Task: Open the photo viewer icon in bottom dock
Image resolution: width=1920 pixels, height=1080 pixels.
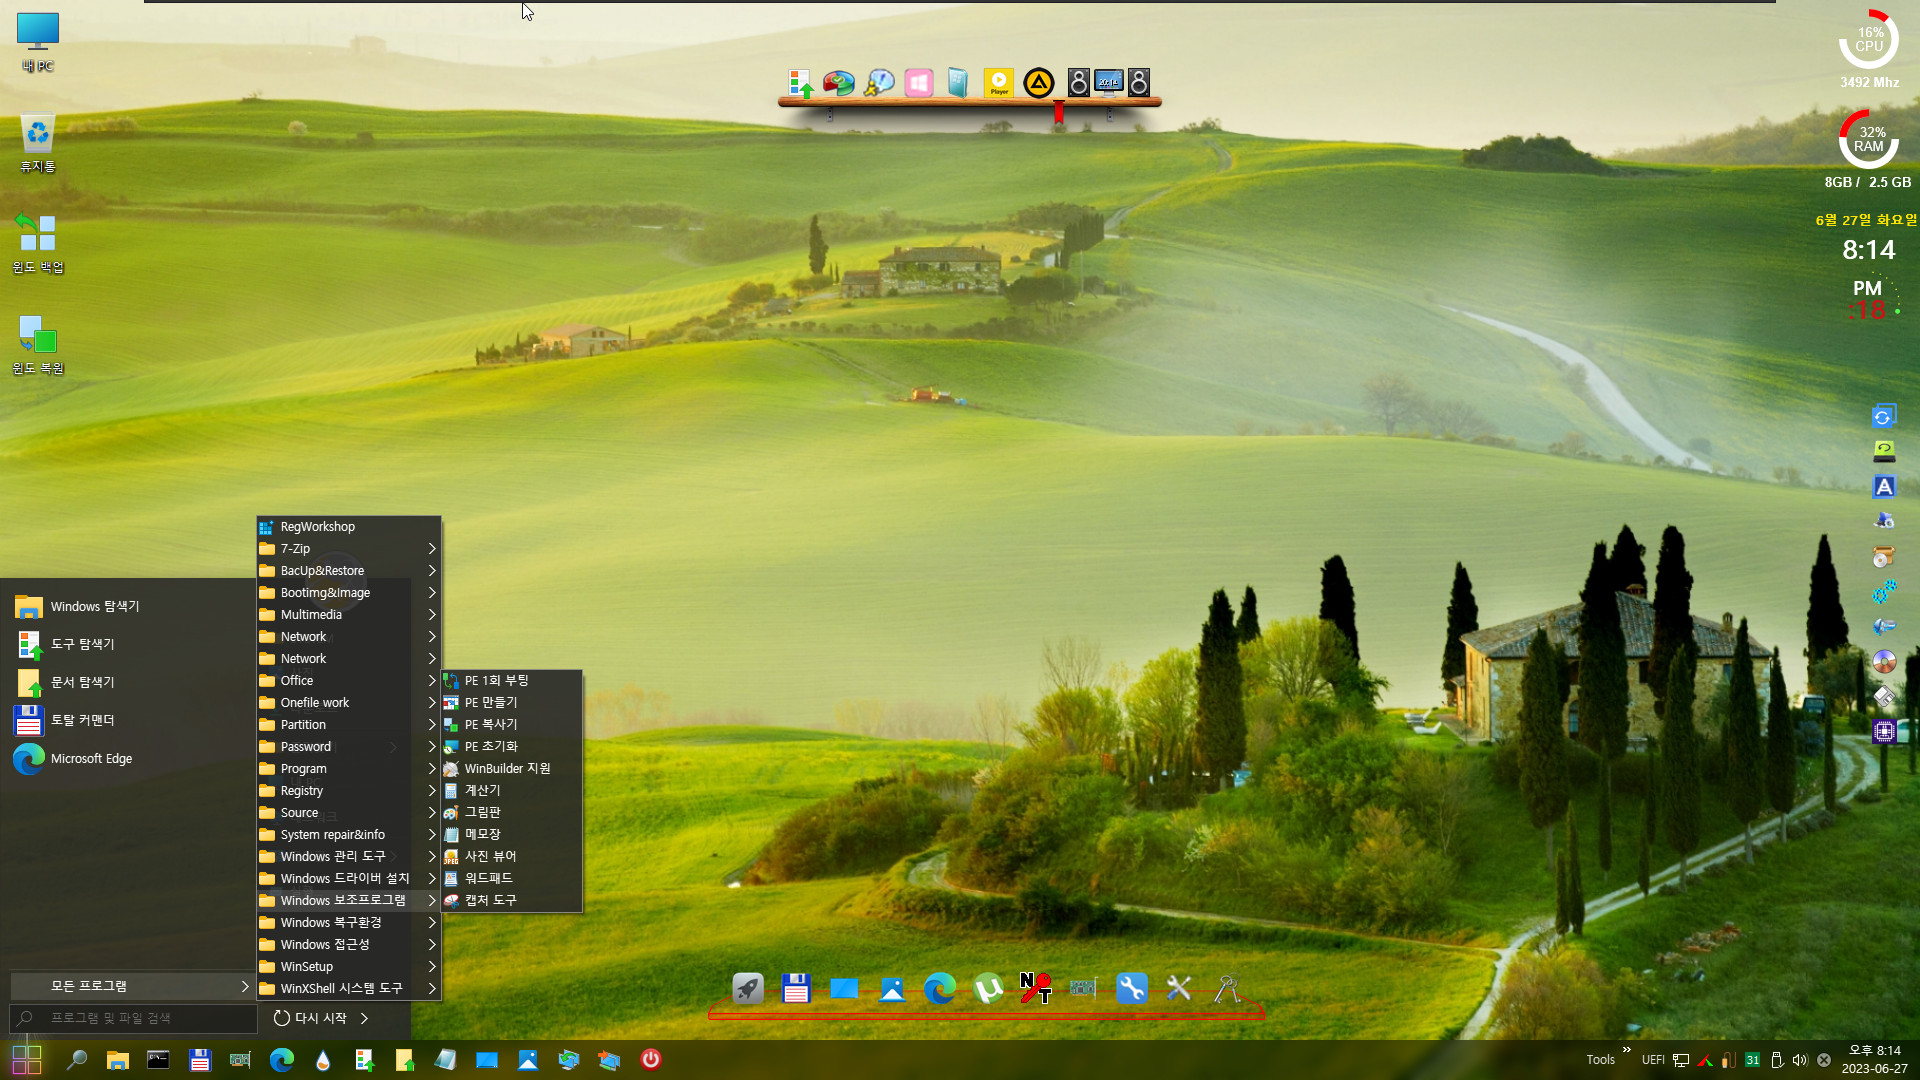Action: click(891, 989)
